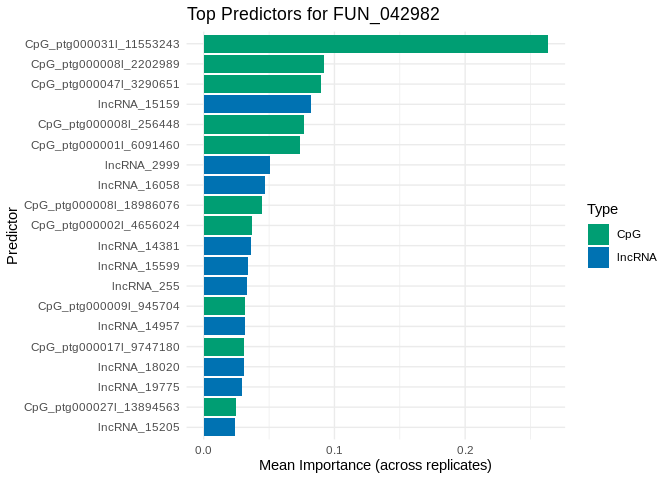Click the 'CpG' legend text label
Screen dimensions: 672x480
coord(628,234)
